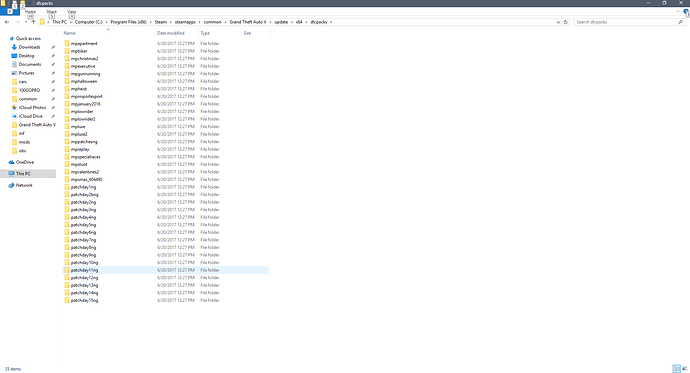Select the mppatchesng folder
This screenshot has height=373, width=690.
84,142
